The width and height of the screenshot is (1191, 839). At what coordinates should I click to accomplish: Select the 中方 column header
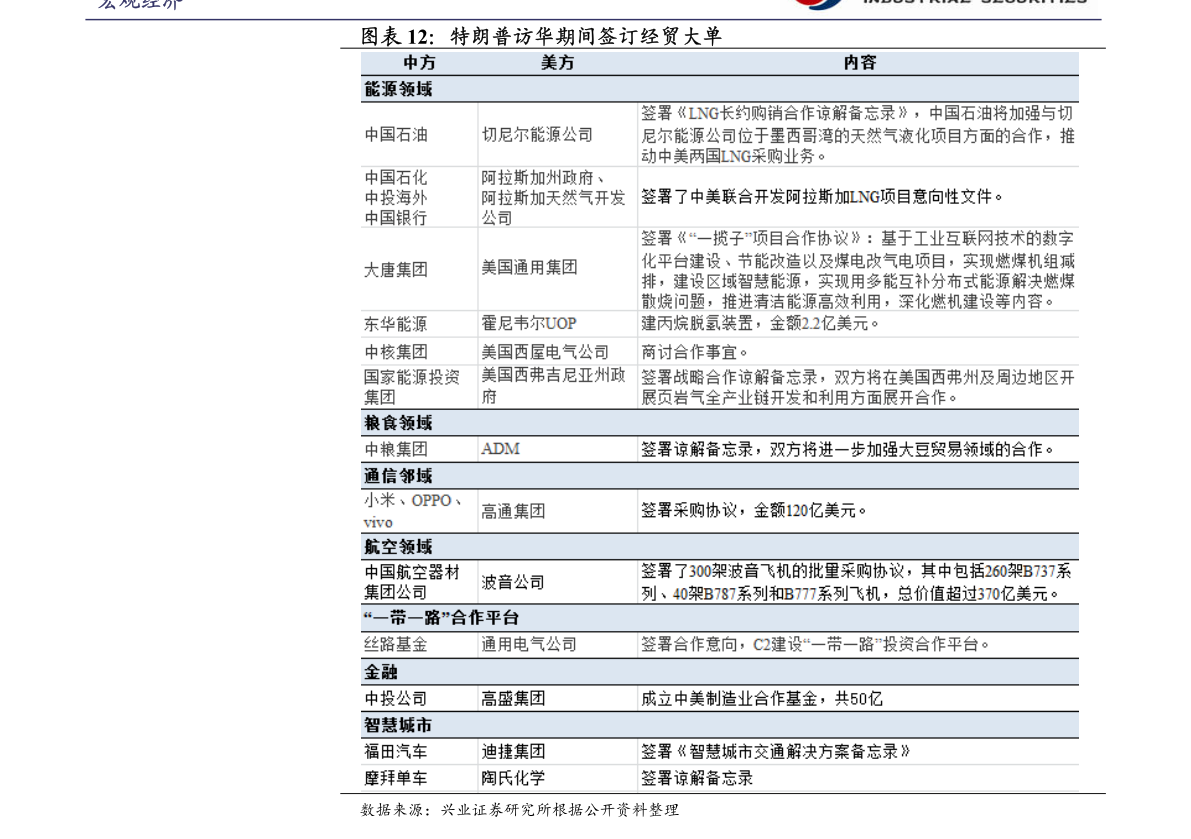[419, 63]
